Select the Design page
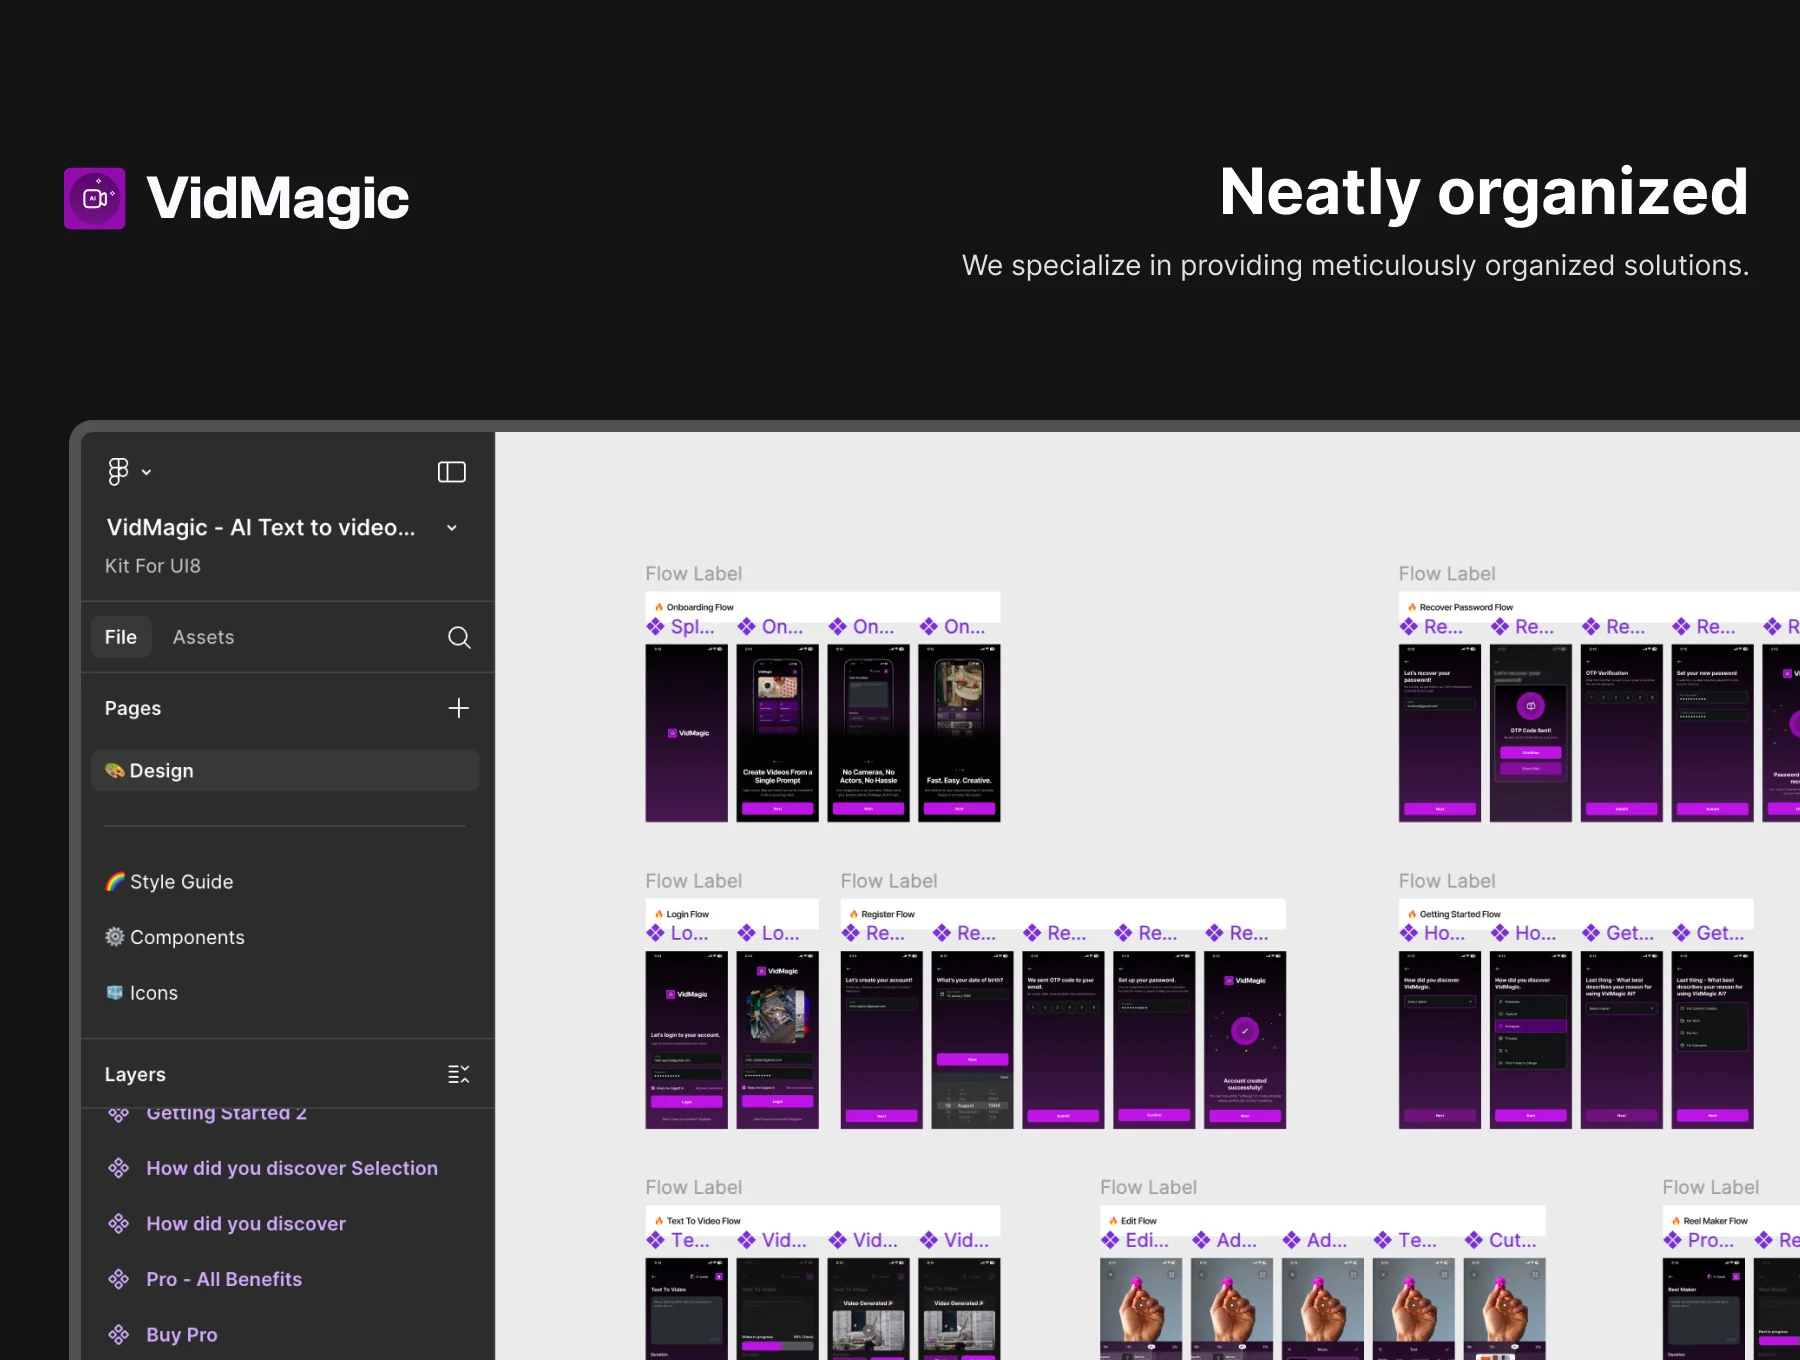Image resolution: width=1800 pixels, height=1360 pixels. [x=285, y=771]
